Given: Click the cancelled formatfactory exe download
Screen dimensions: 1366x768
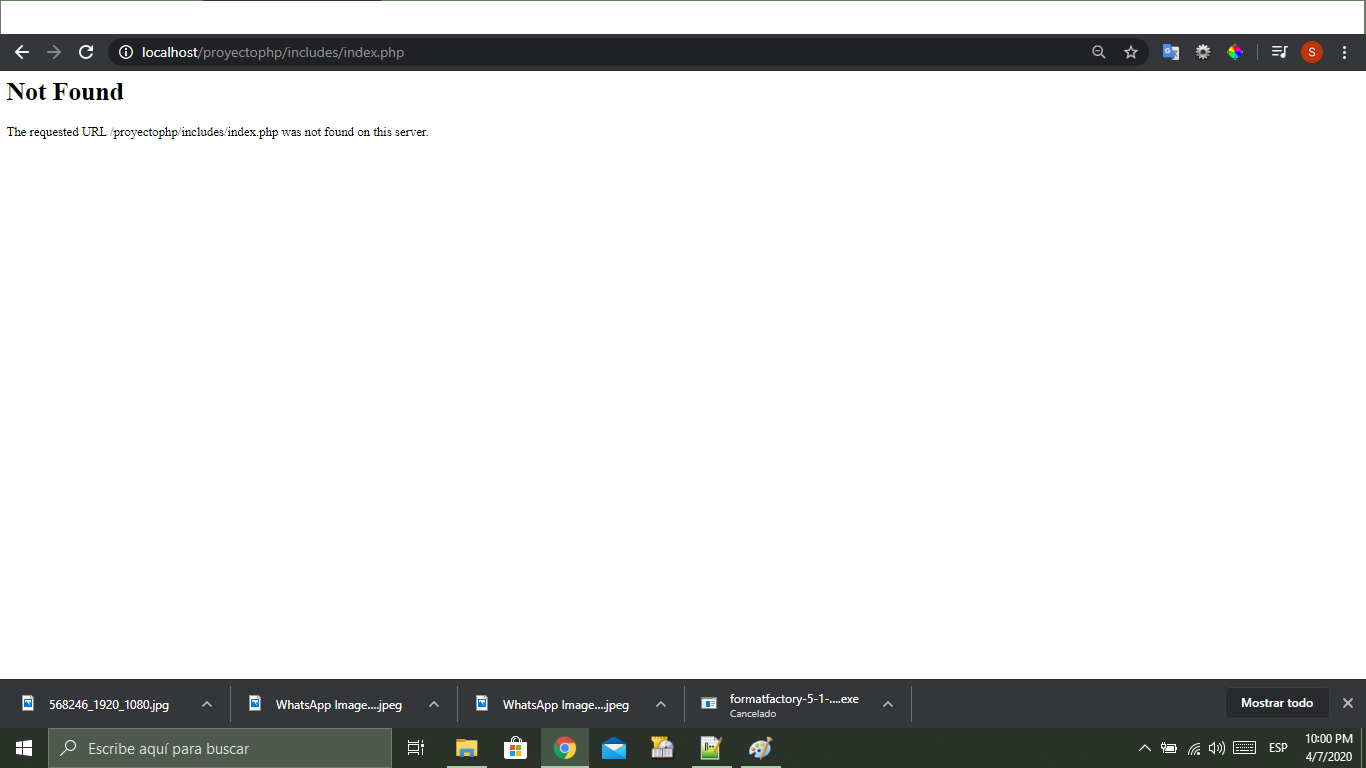Looking at the screenshot, I should [x=780, y=704].
